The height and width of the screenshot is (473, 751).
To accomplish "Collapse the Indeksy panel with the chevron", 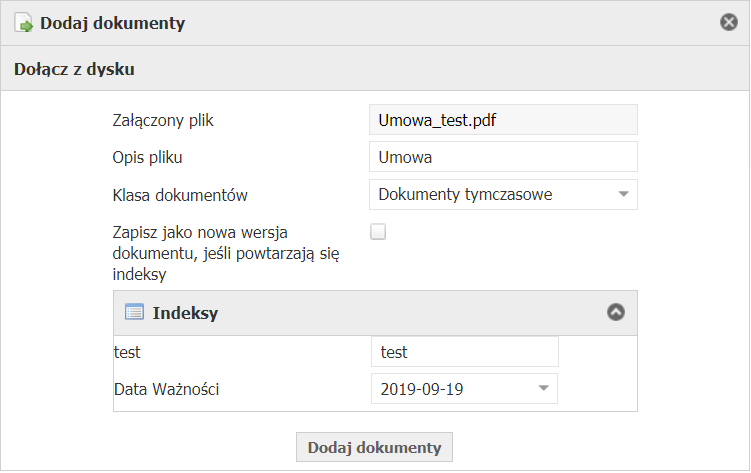I will [x=616, y=312].
